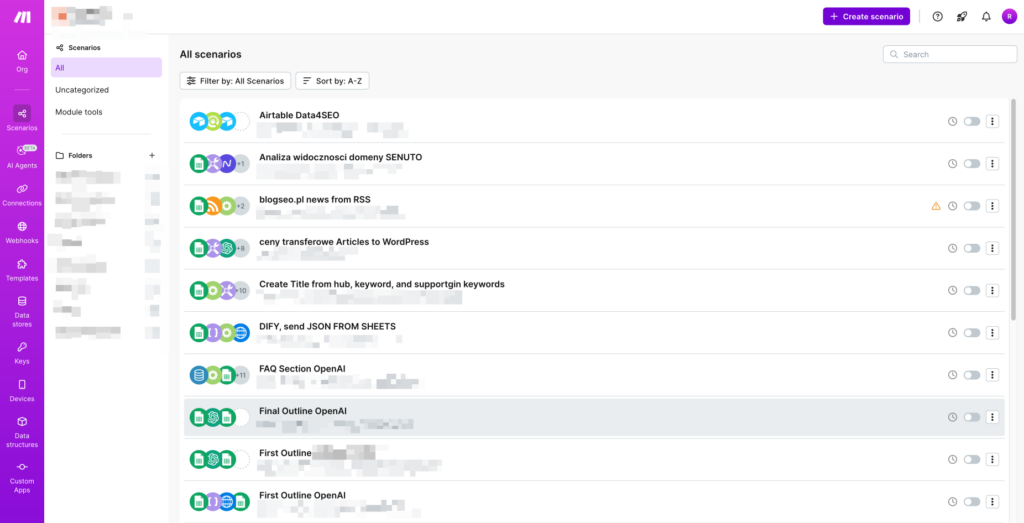1024x523 pixels.
Task: Open three-dot menu for DIFY scenario
Action: point(992,333)
